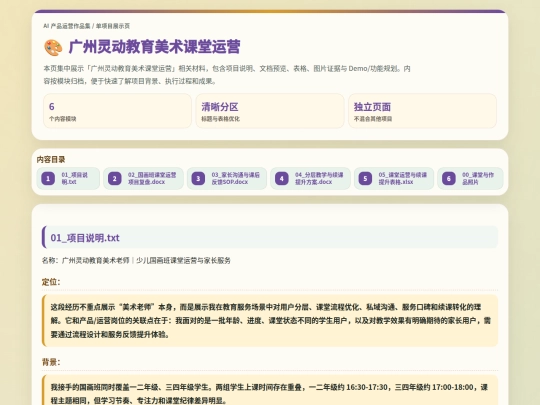The width and height of the screenshot is (540, 405).
Task: Click the number 4 badge in directory
Action: (x=282, y=179)
